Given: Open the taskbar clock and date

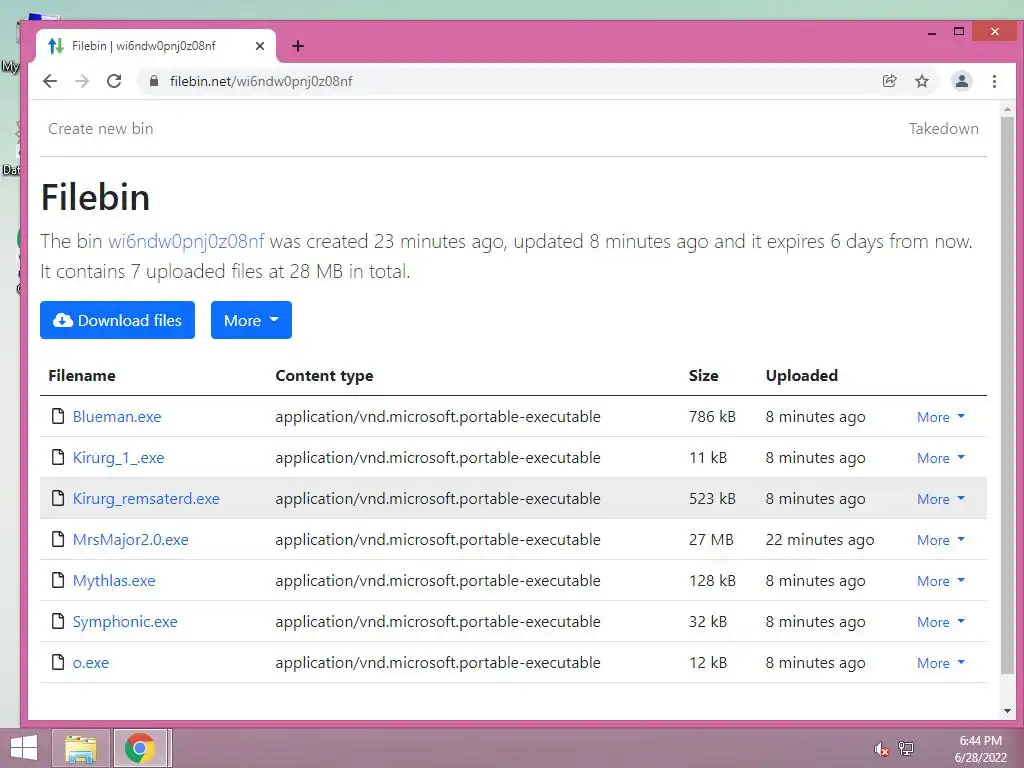Looking at the screenshot, I should point(980,749).
